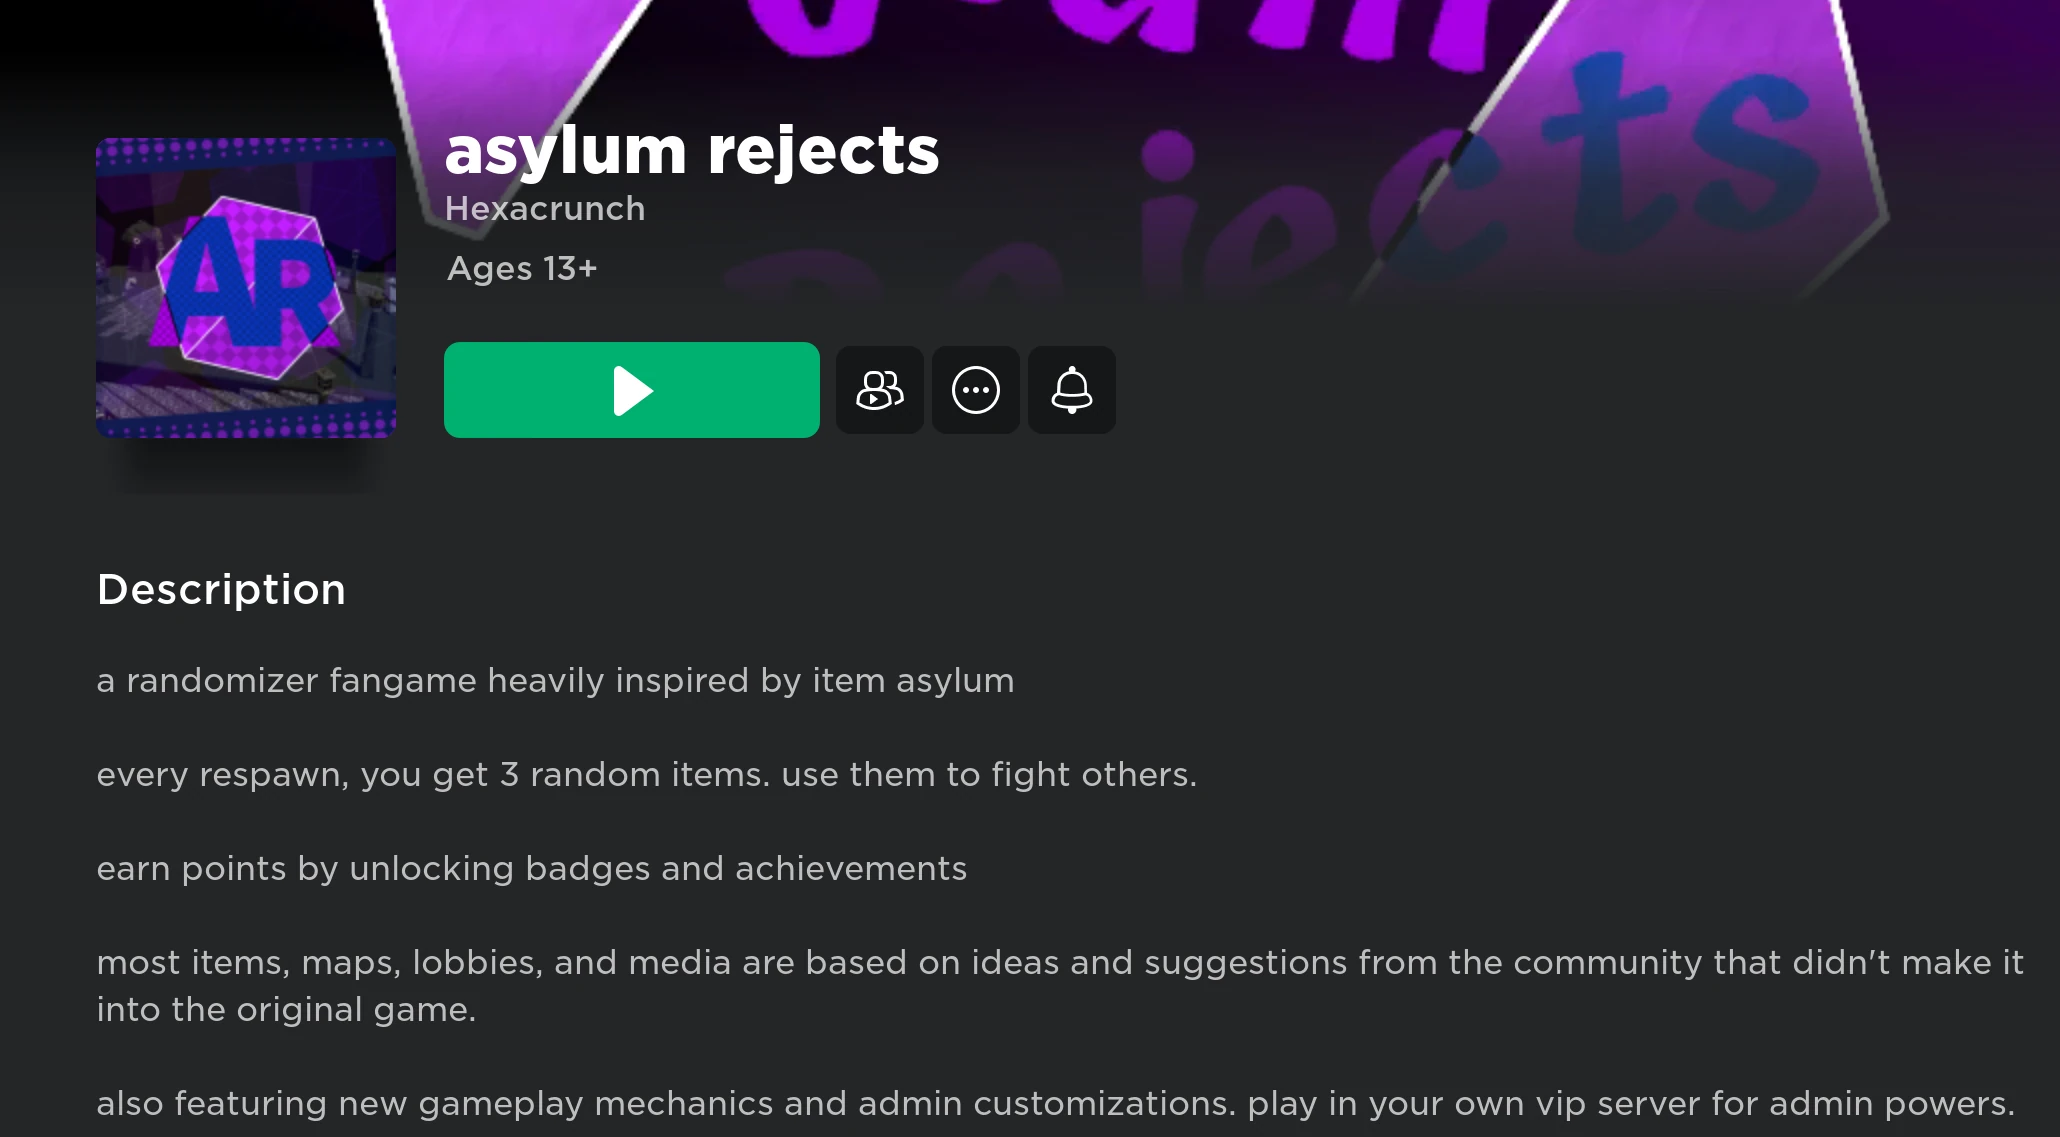Click the Description section heading
The width and height of the screenshot is (2060, 1137).
[222, 590]
